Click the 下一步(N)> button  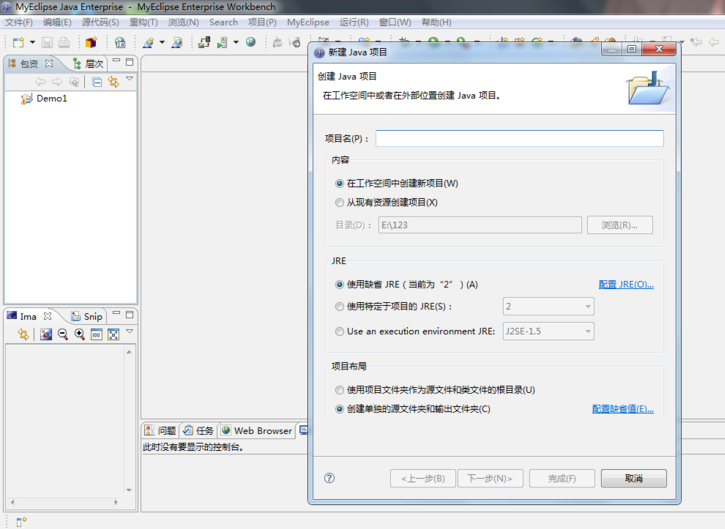tap(490, 478)
